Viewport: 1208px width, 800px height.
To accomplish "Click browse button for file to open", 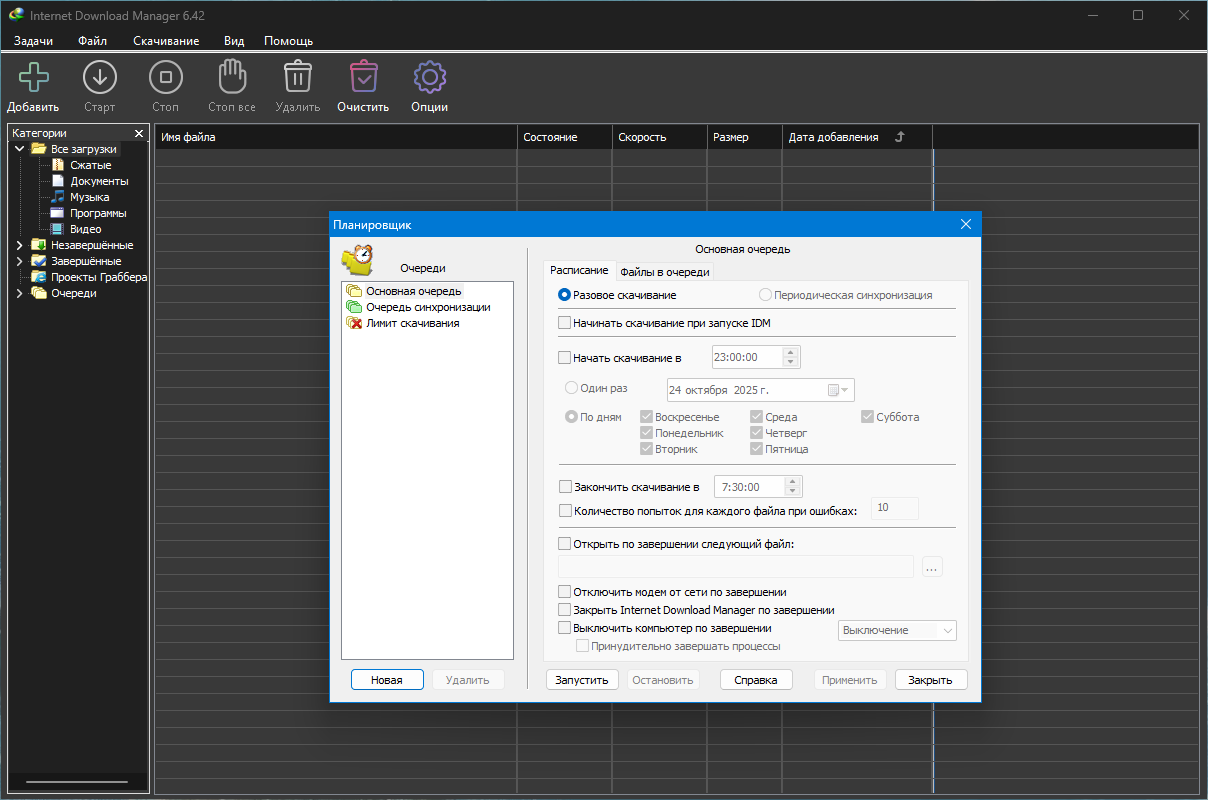I will (931, 567).
